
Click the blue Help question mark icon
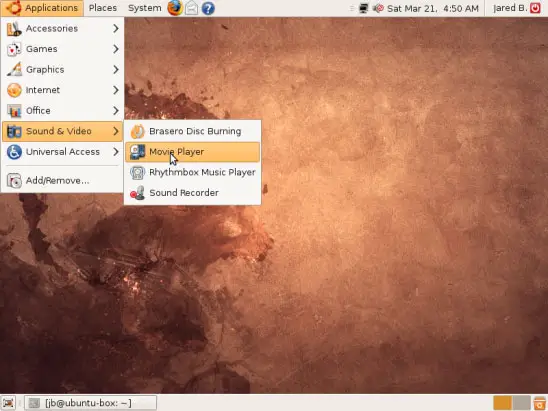(208, 8)
